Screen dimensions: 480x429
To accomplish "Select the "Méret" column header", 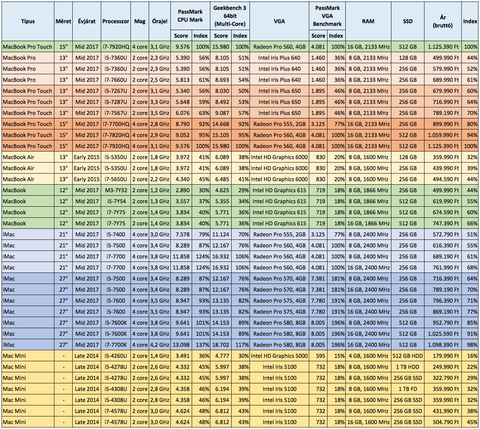I will point(63,21).
